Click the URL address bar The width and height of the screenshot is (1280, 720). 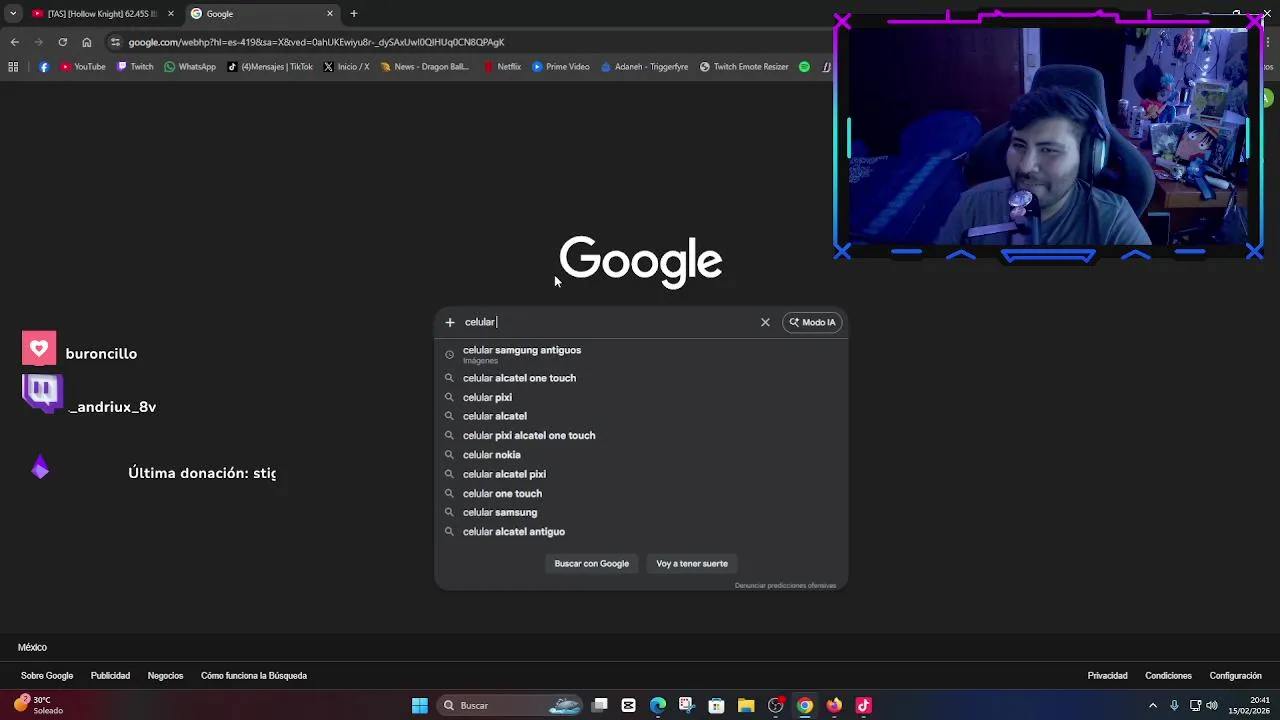(470, 42)
